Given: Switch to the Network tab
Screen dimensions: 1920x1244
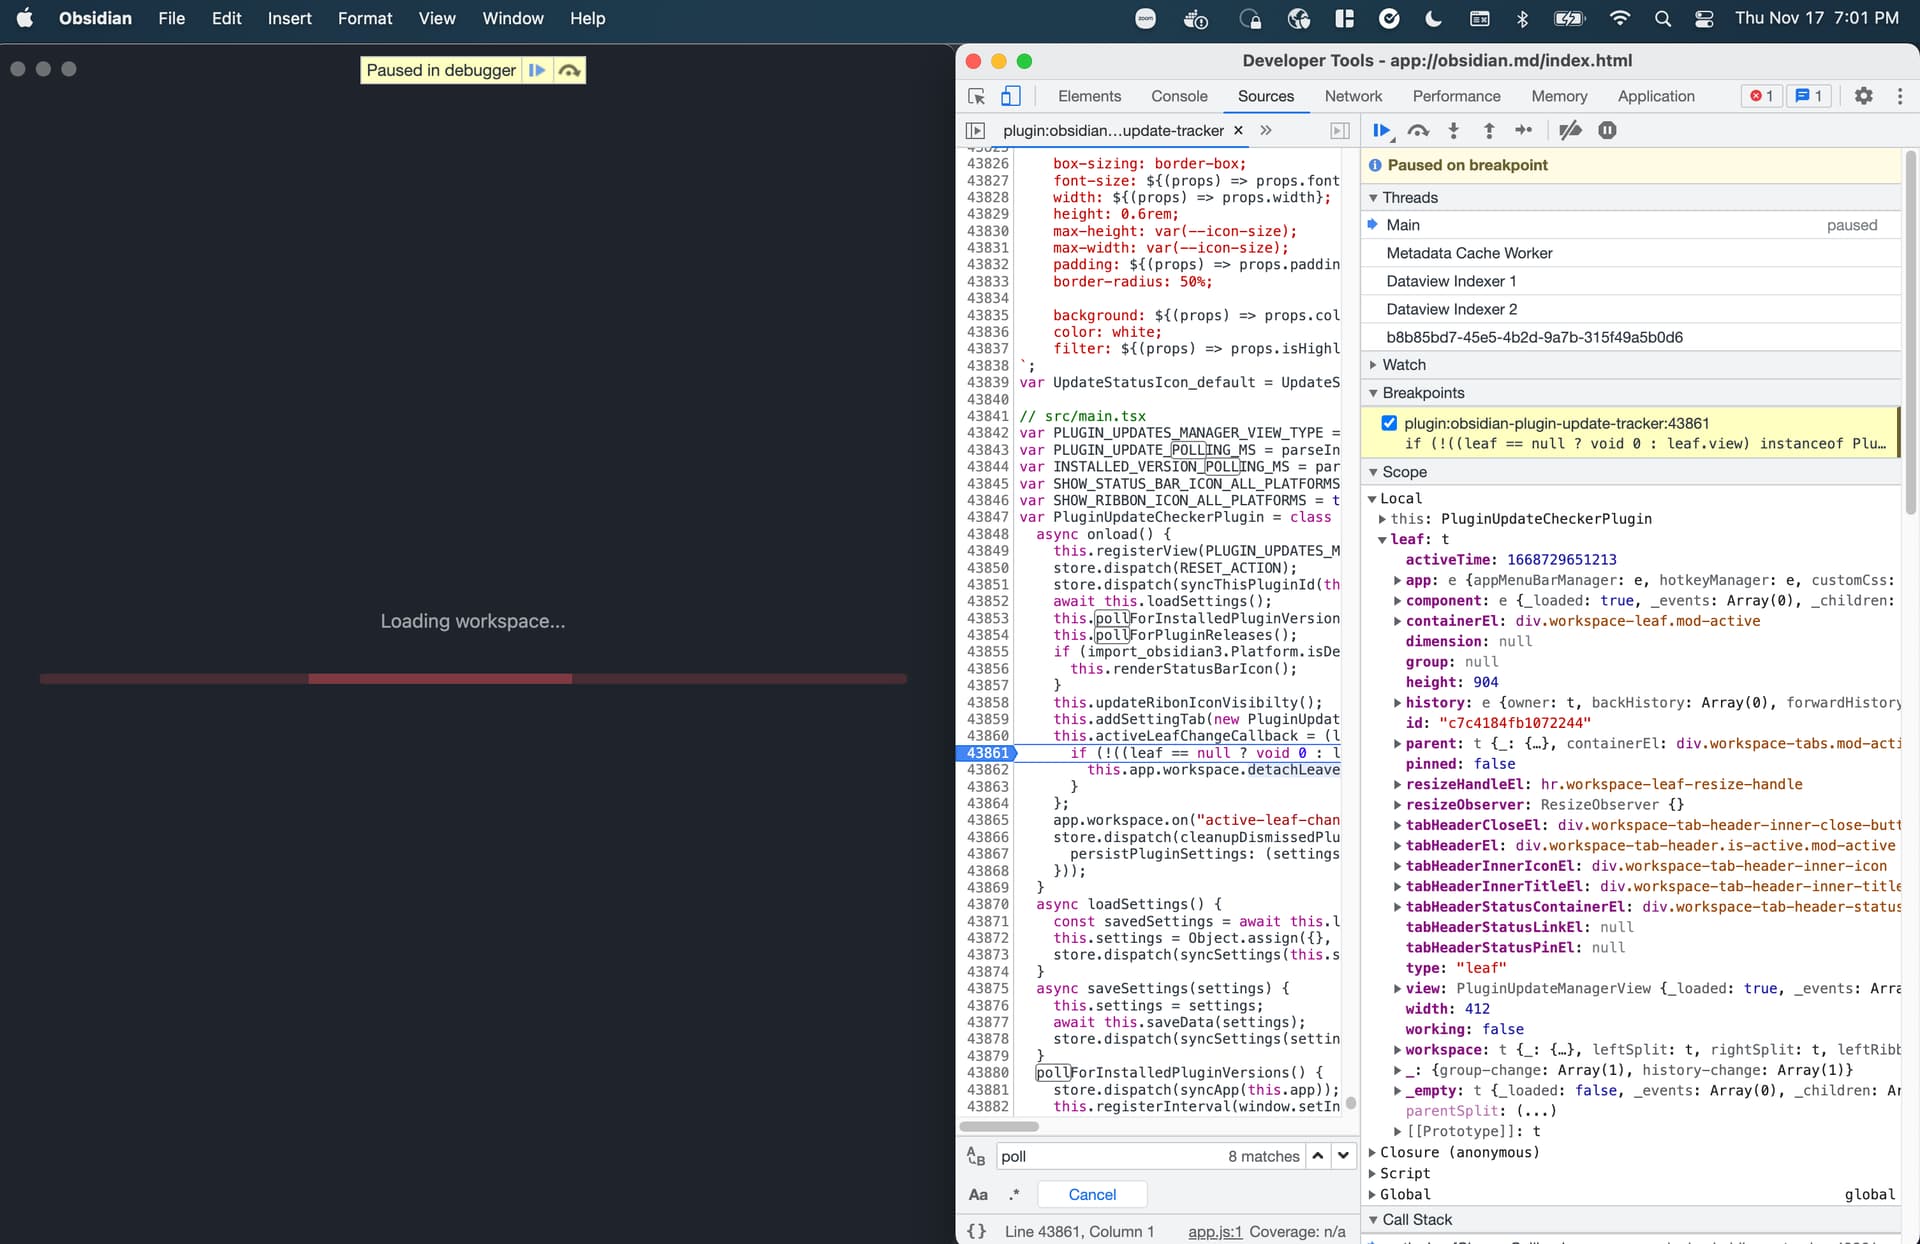Looking at the screenshot, I should click(1353, 96).
